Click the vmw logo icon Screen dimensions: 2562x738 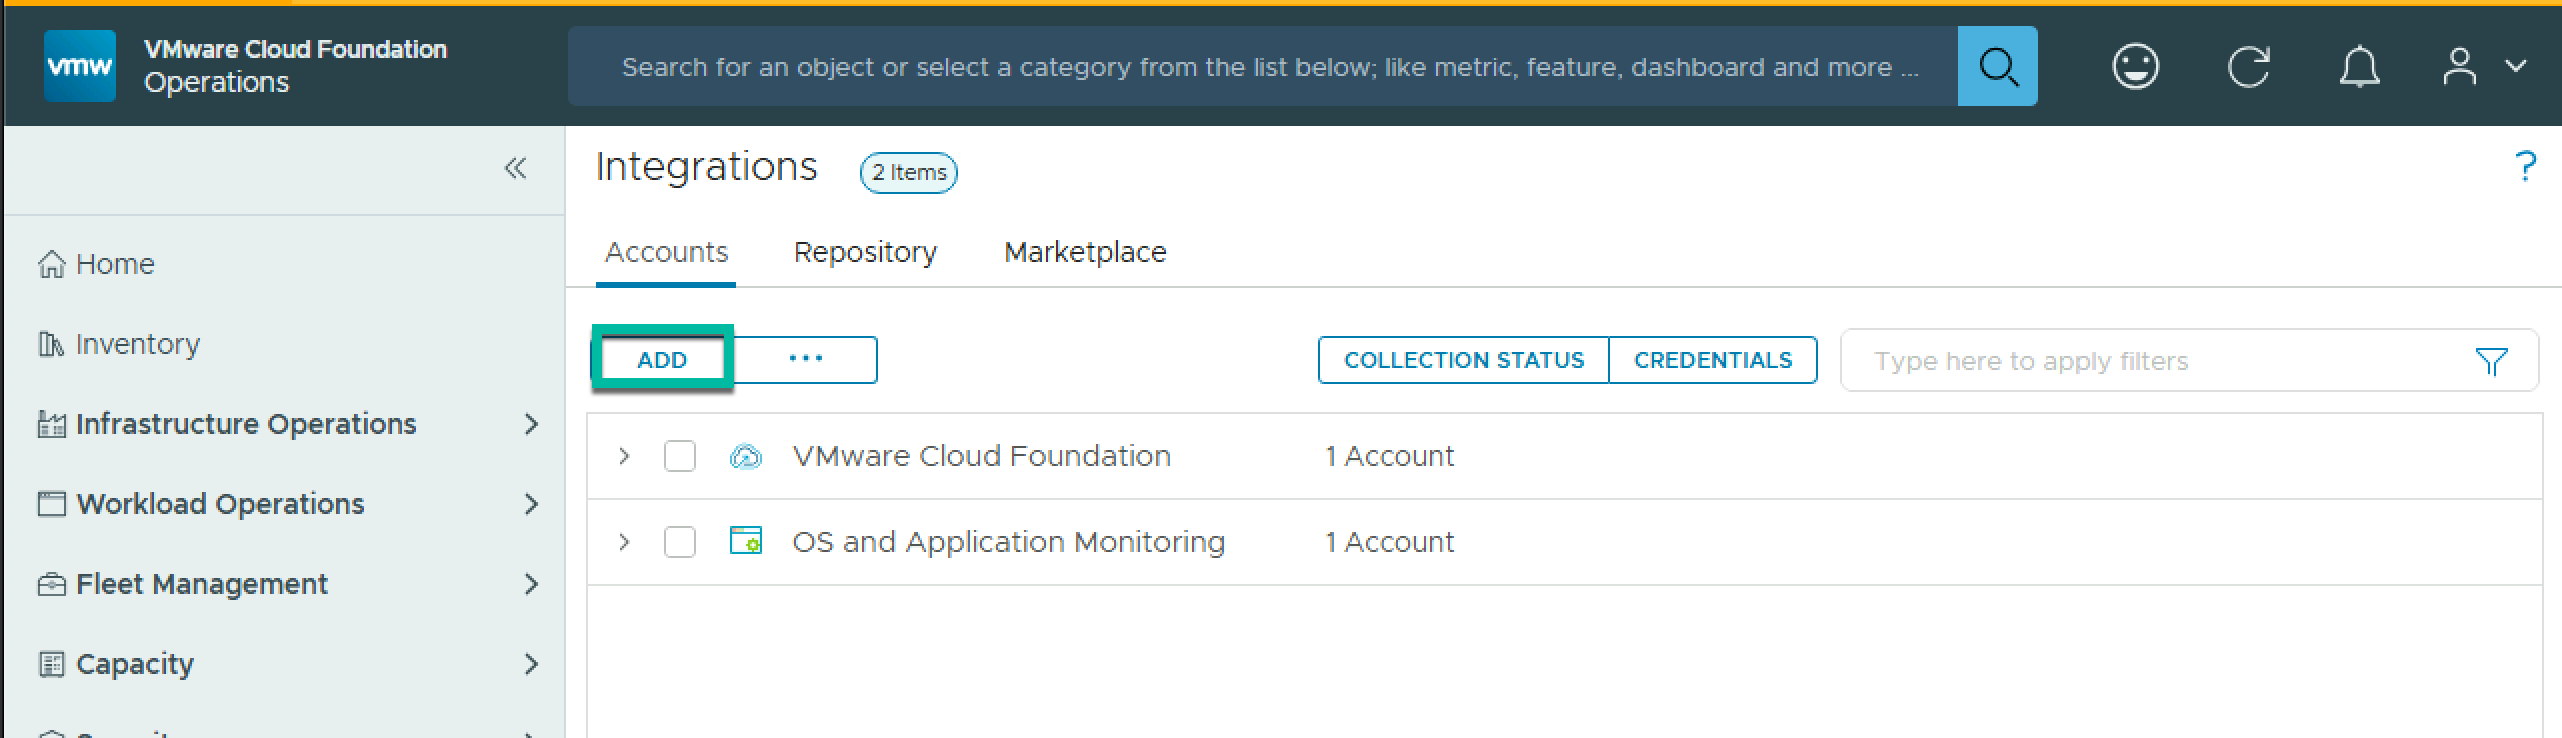point(80,66)
